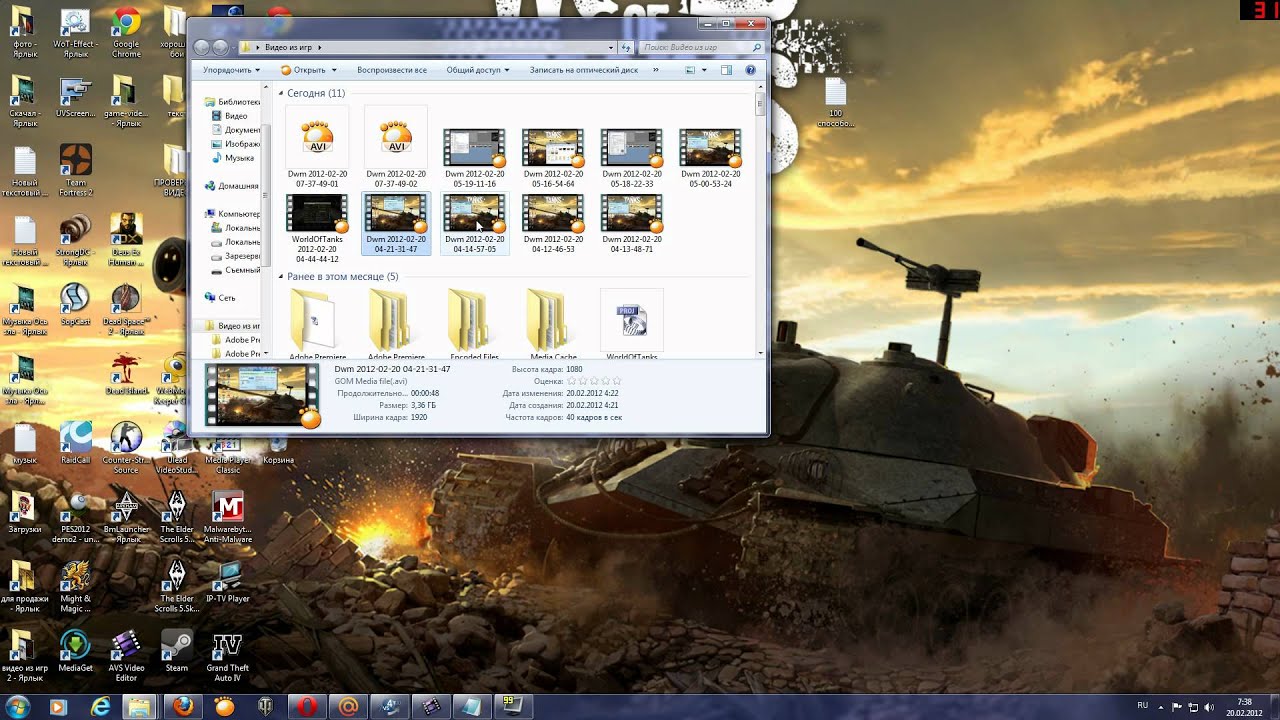Click the taskbar clock showing 7:38
Screen dimensions: 1280x720
pyautogui.click(x=1244, y=707)
